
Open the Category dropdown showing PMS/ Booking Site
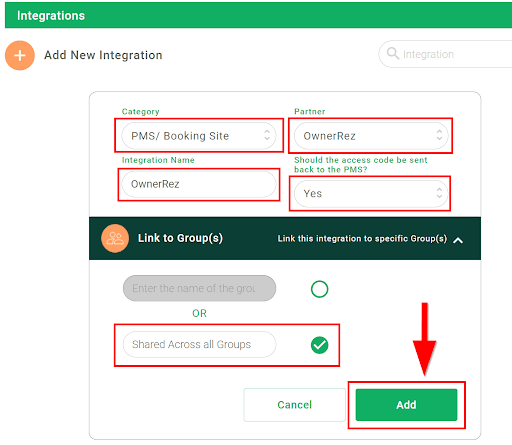pos(199,136)
